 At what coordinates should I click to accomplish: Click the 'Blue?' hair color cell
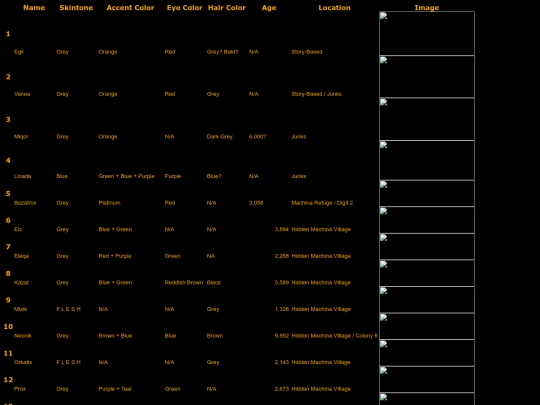pyautogui.click(x=214, y=176)
